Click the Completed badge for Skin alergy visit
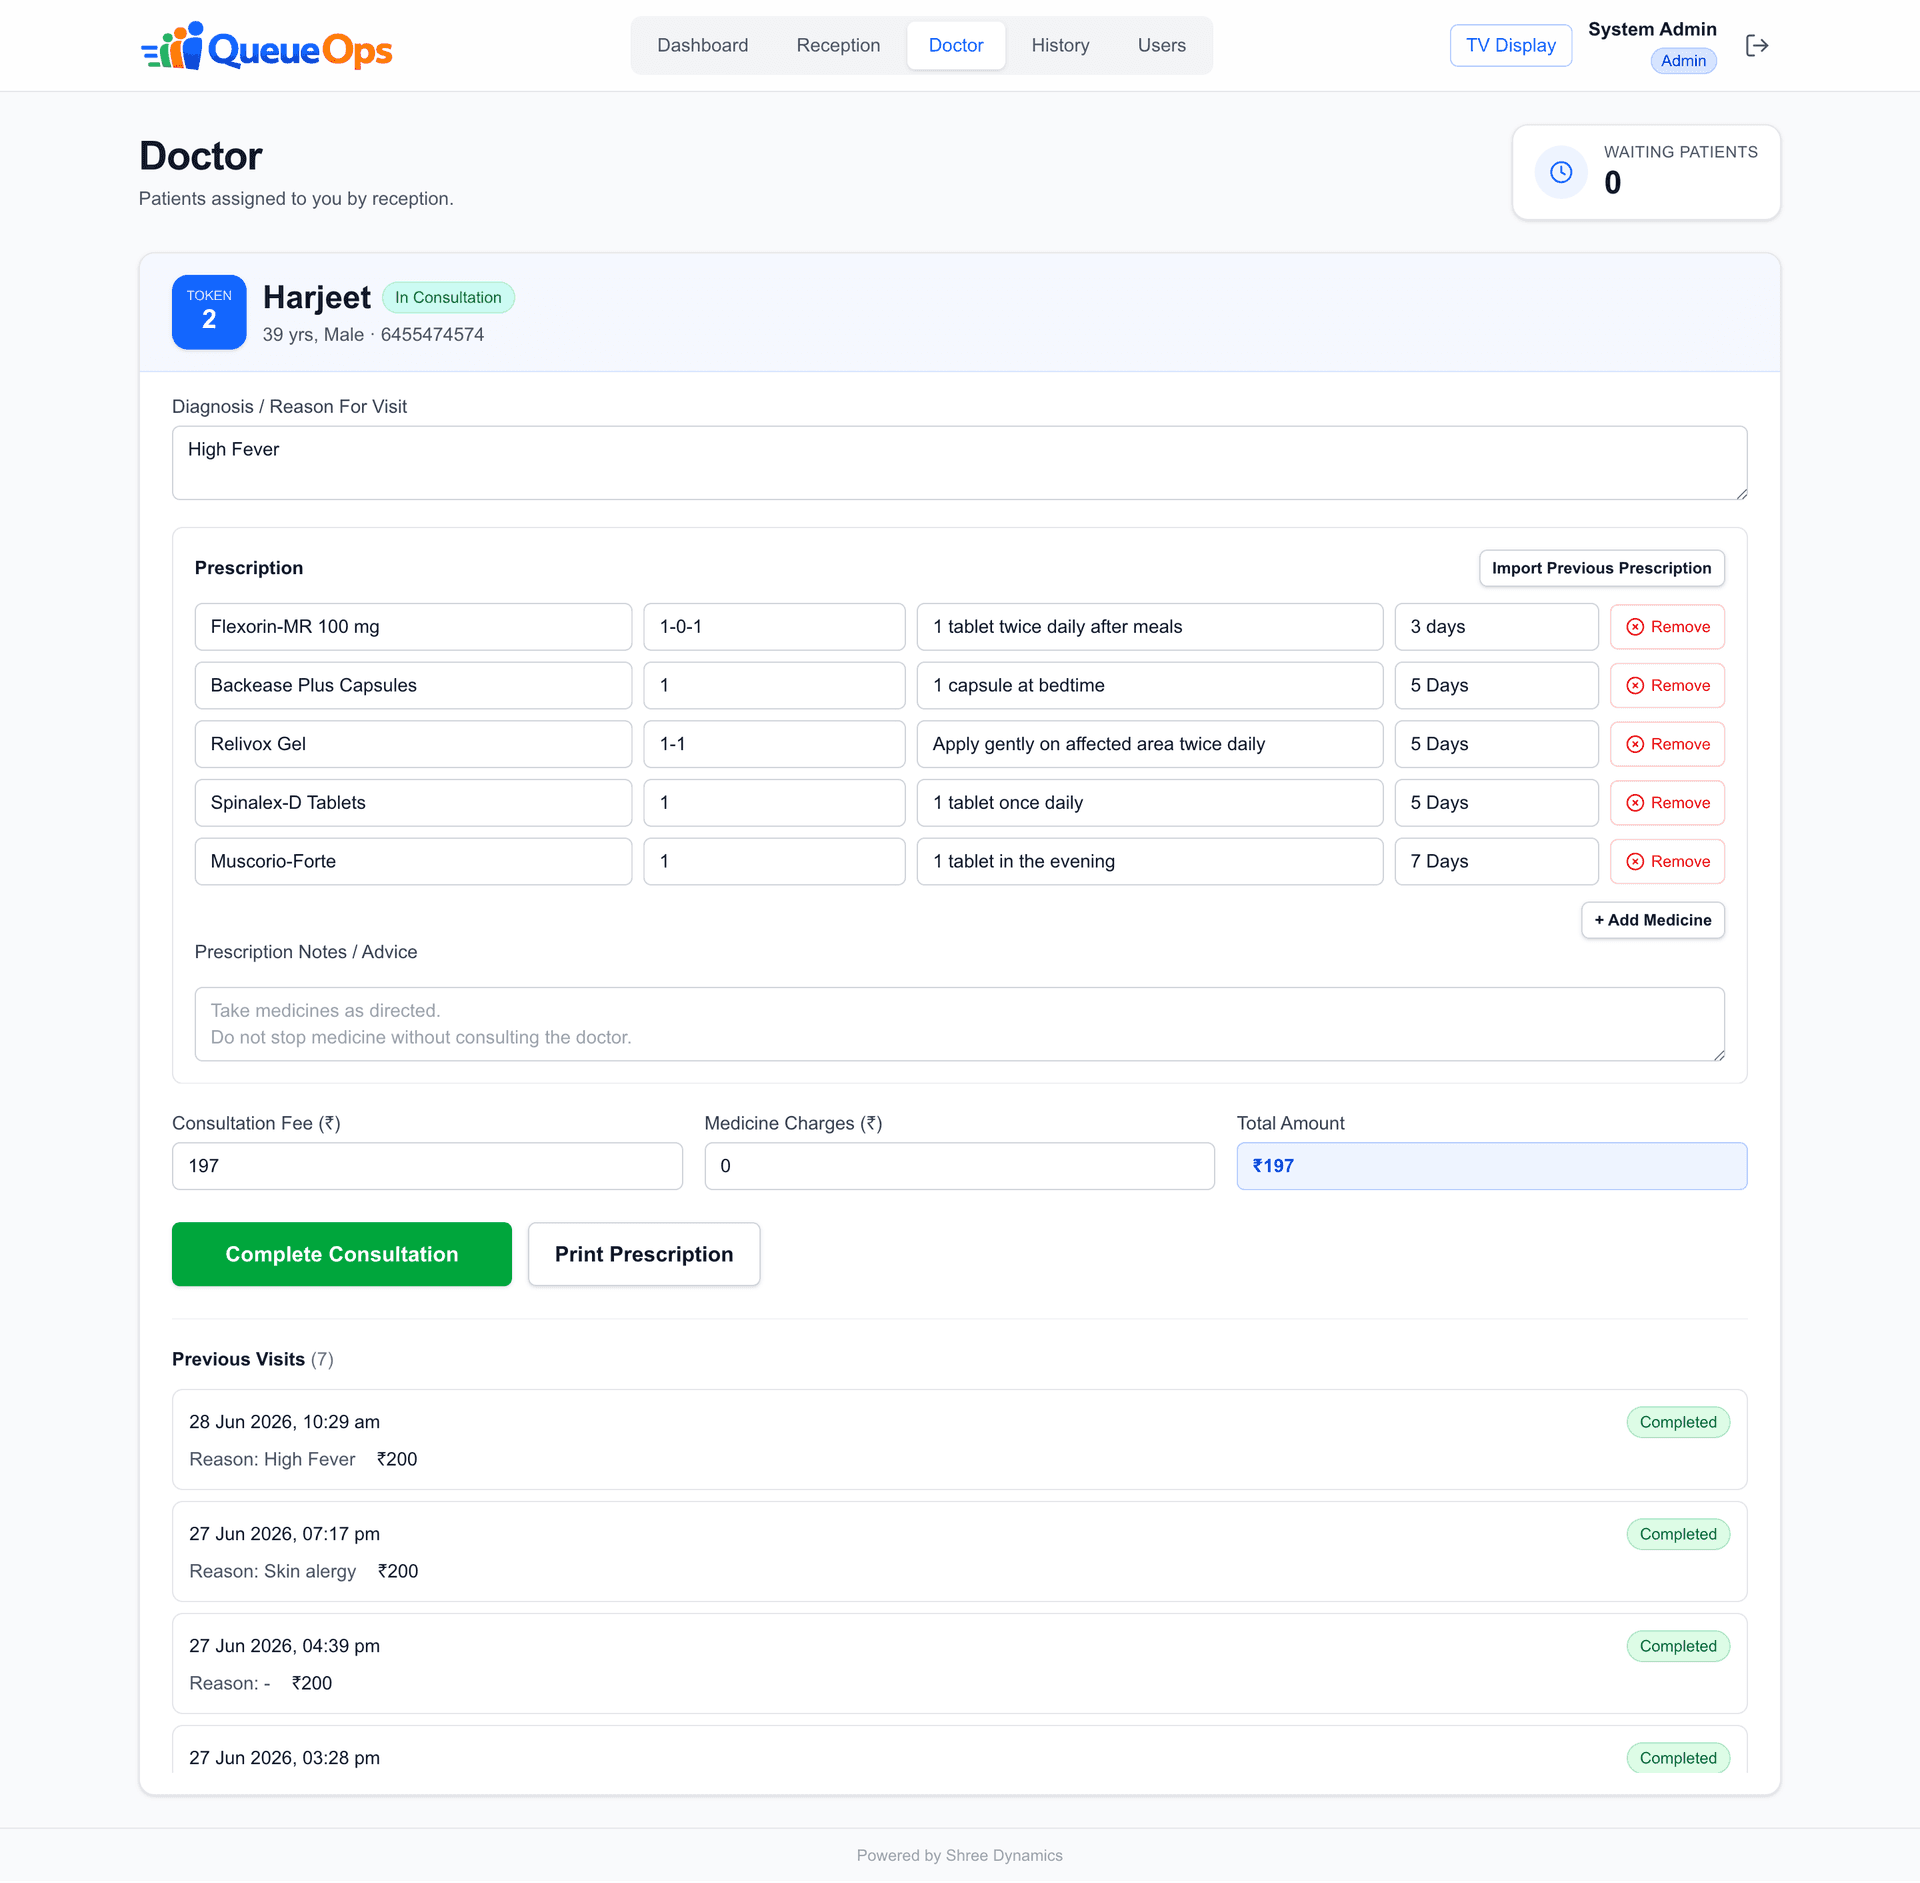 click(1678, 1534)
